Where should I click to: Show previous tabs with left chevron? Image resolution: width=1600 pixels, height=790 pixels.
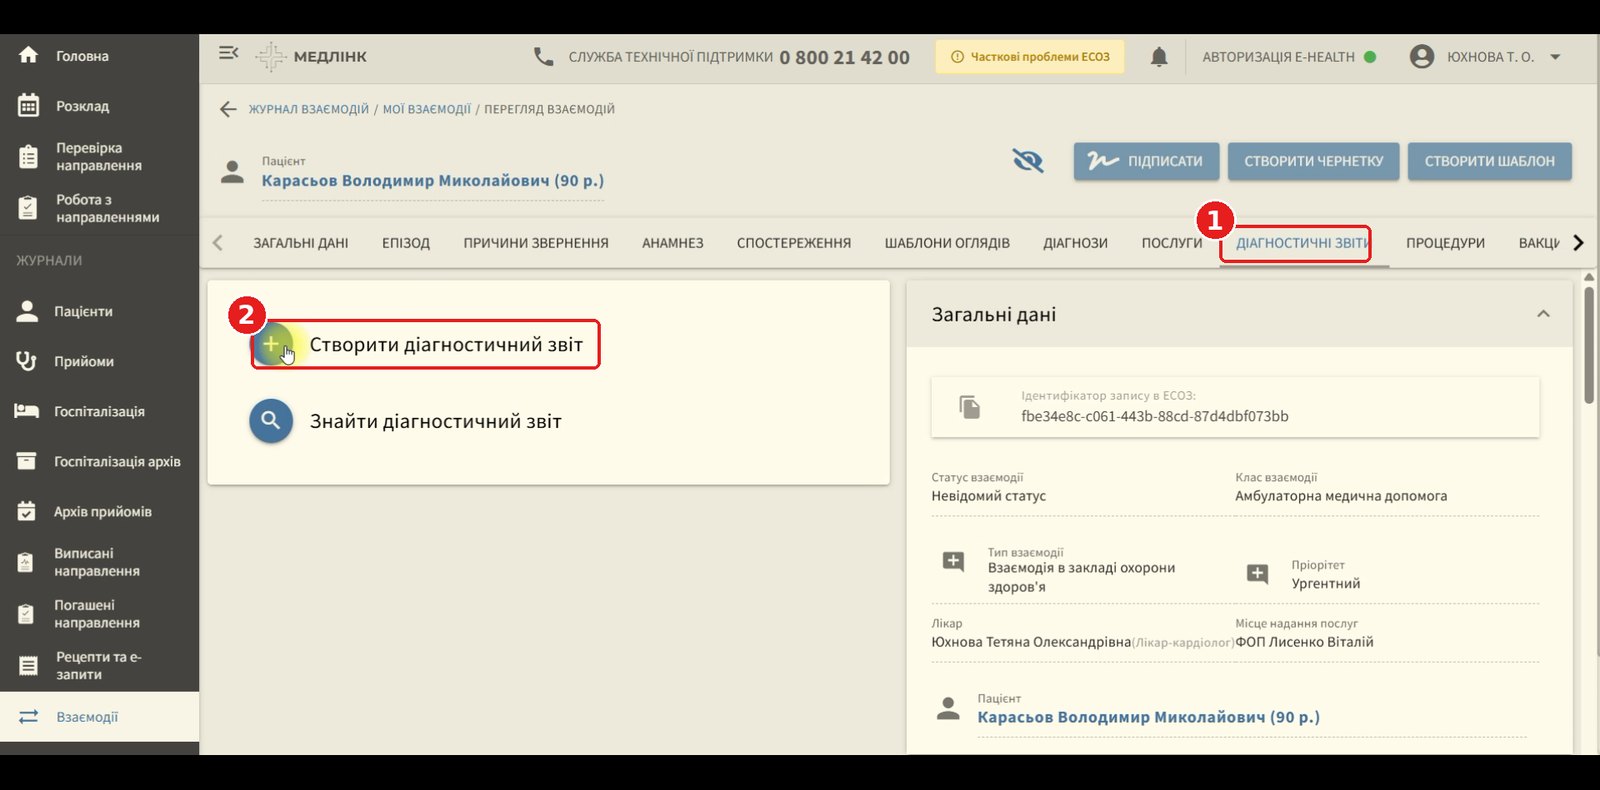pyautogui.click(x=218, y=243)
